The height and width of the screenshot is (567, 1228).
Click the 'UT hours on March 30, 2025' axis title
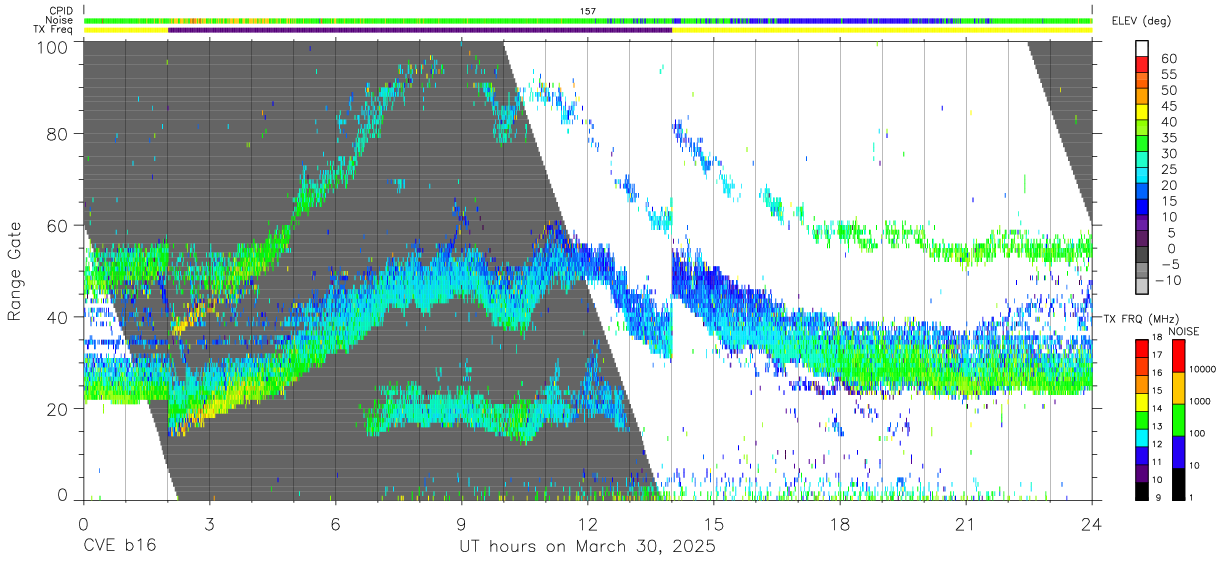[587, 547]
